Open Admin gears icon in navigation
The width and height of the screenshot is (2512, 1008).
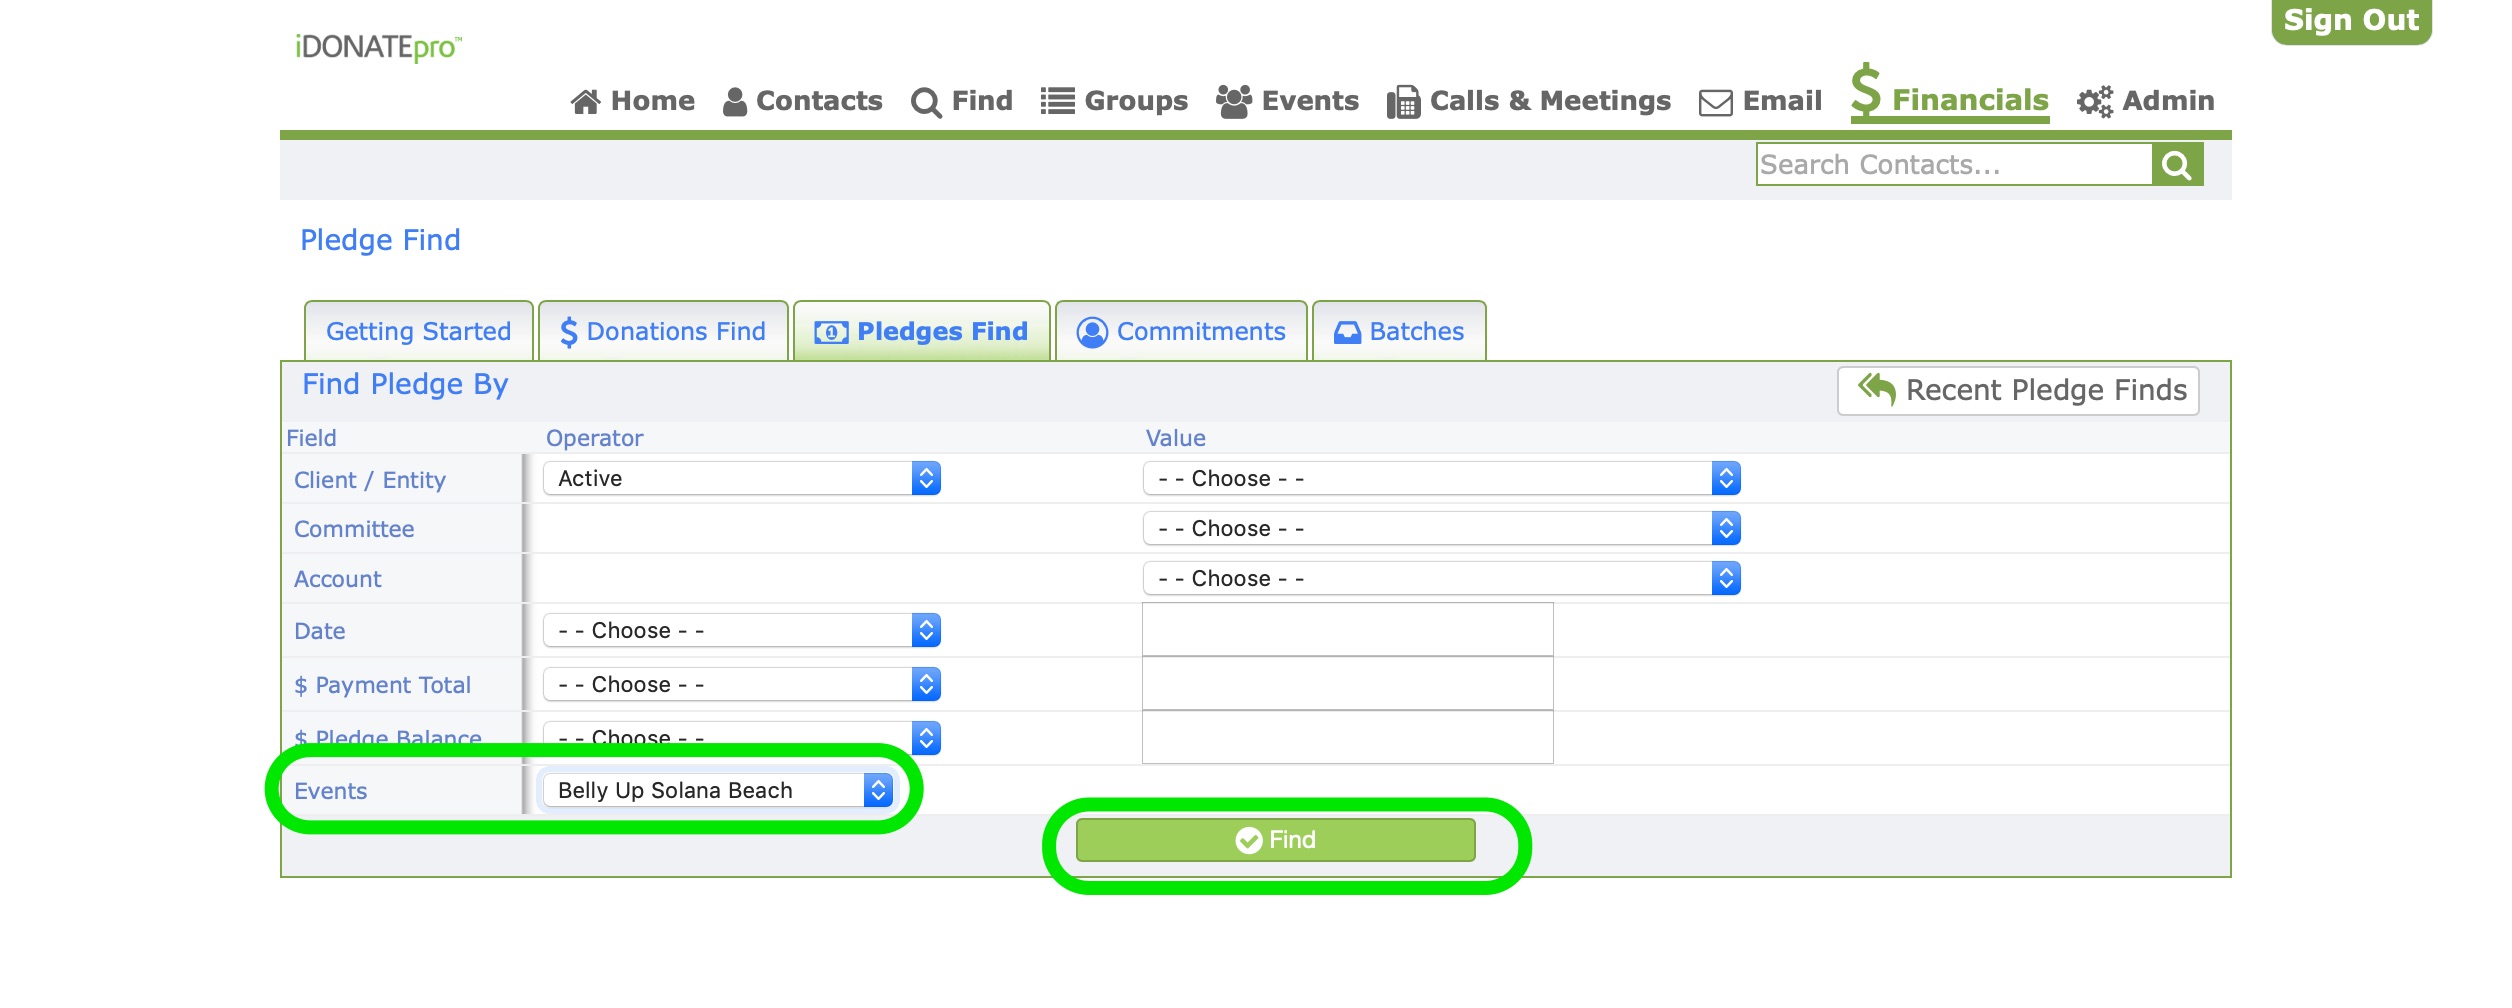[2095, 101]
